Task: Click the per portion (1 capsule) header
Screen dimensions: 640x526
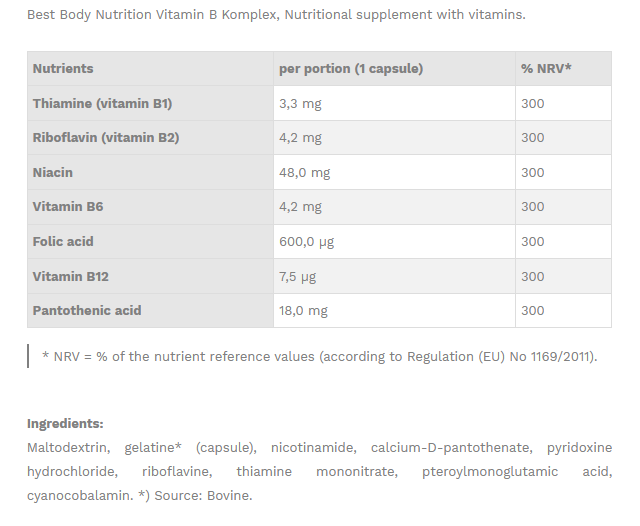Action: [350, 69]
